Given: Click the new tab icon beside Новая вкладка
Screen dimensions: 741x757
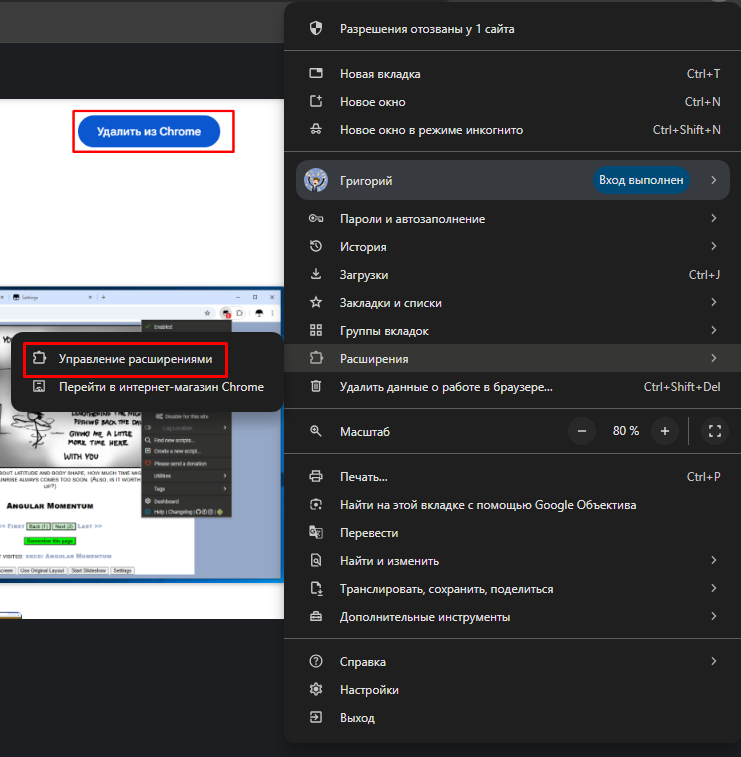Looking at the screenshot, I should [x=316, y=73].
